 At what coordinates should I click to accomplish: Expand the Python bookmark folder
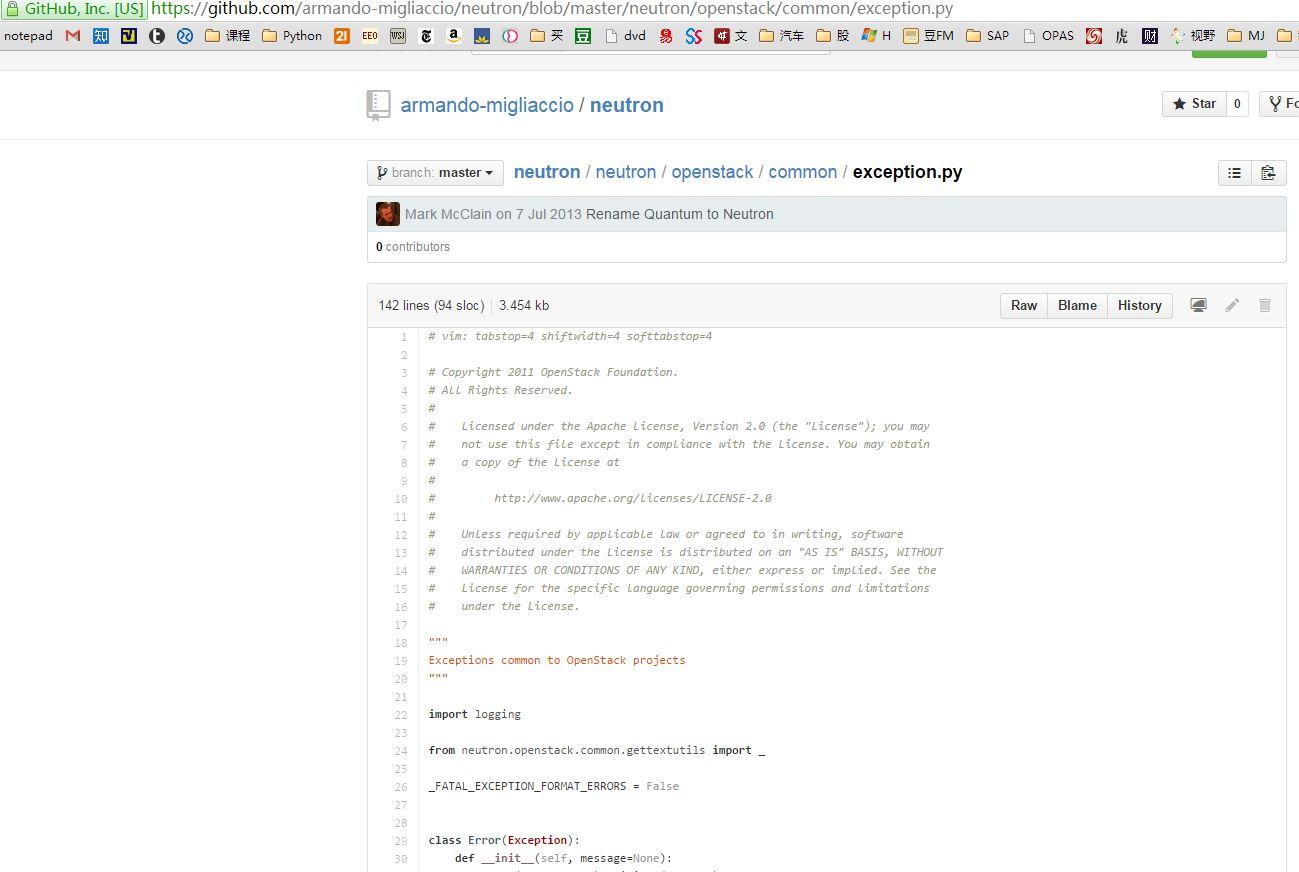pos(292,36)
